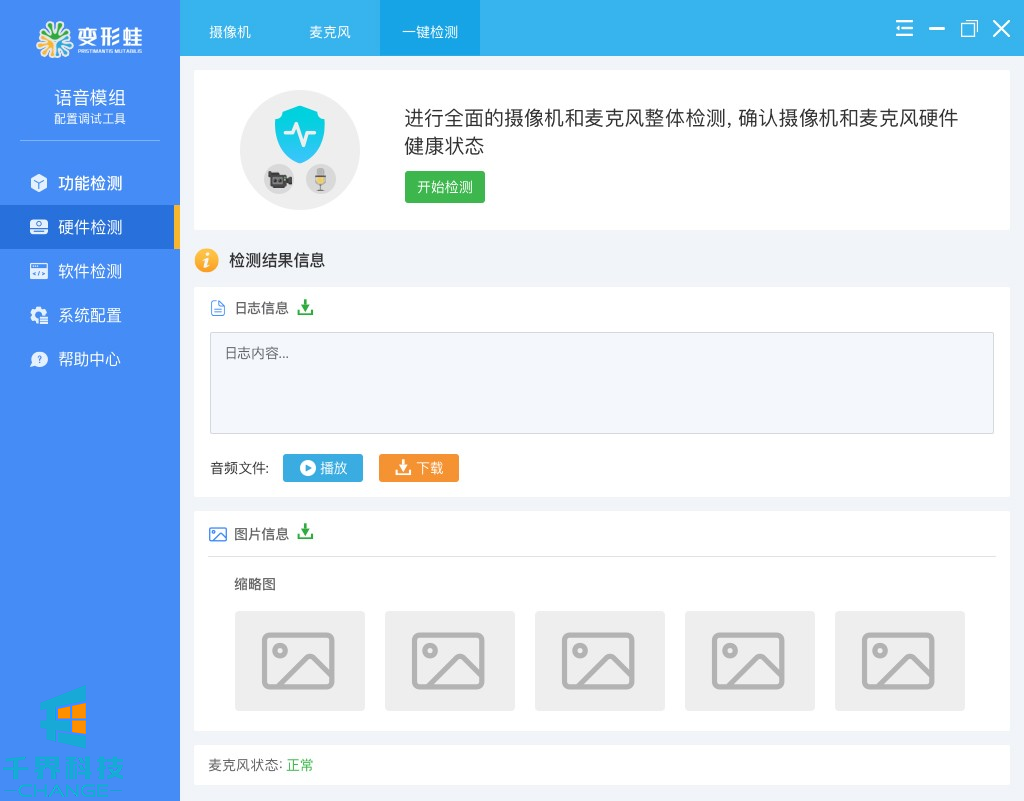This screenshot has width=1024, height=801.
Task: Play the audio file with 播放
Action: pos(322,468)
